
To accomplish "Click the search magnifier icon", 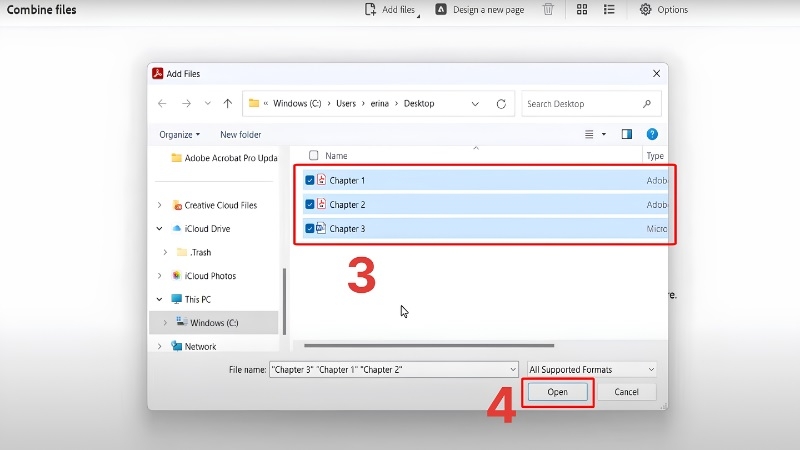I will tap(647, 104).
